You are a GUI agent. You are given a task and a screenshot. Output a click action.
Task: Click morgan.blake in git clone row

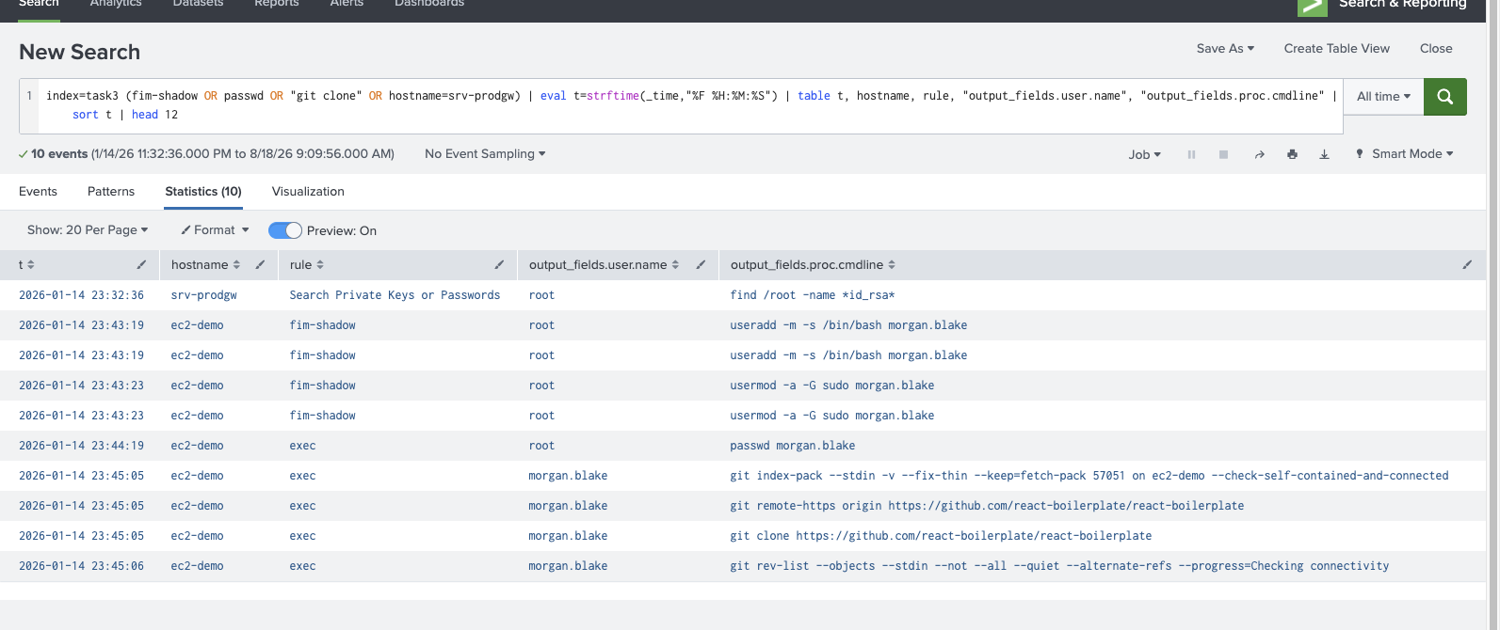tap(568, 535)
